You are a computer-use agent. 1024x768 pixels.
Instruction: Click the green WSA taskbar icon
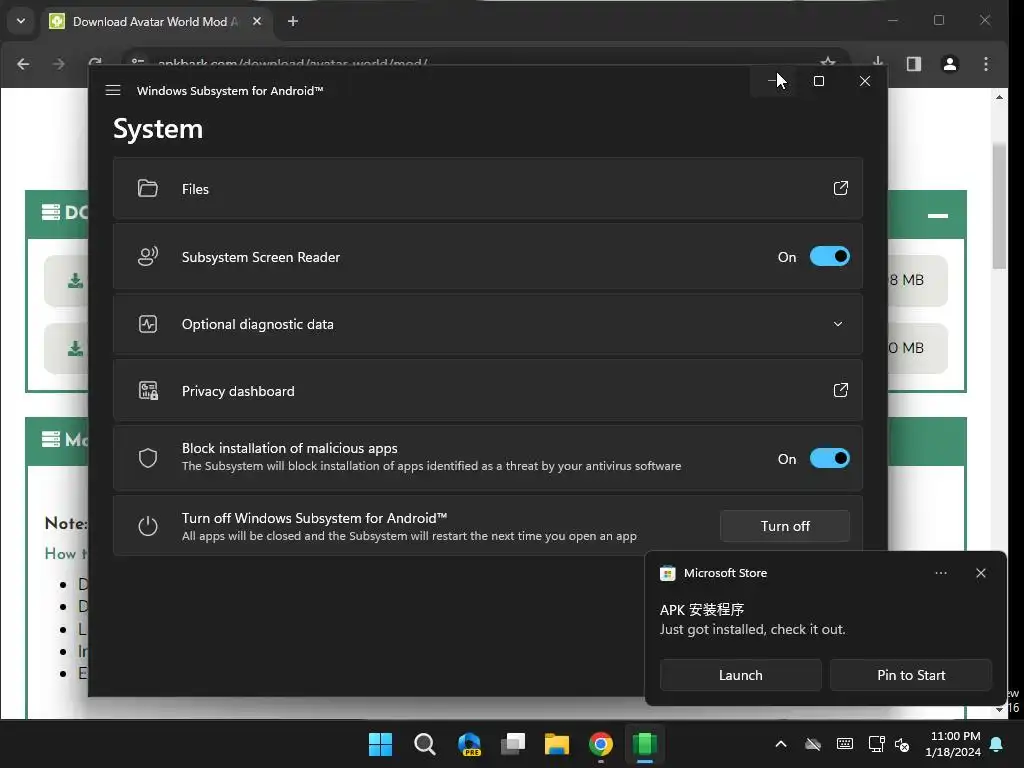(x=645, y=744)
